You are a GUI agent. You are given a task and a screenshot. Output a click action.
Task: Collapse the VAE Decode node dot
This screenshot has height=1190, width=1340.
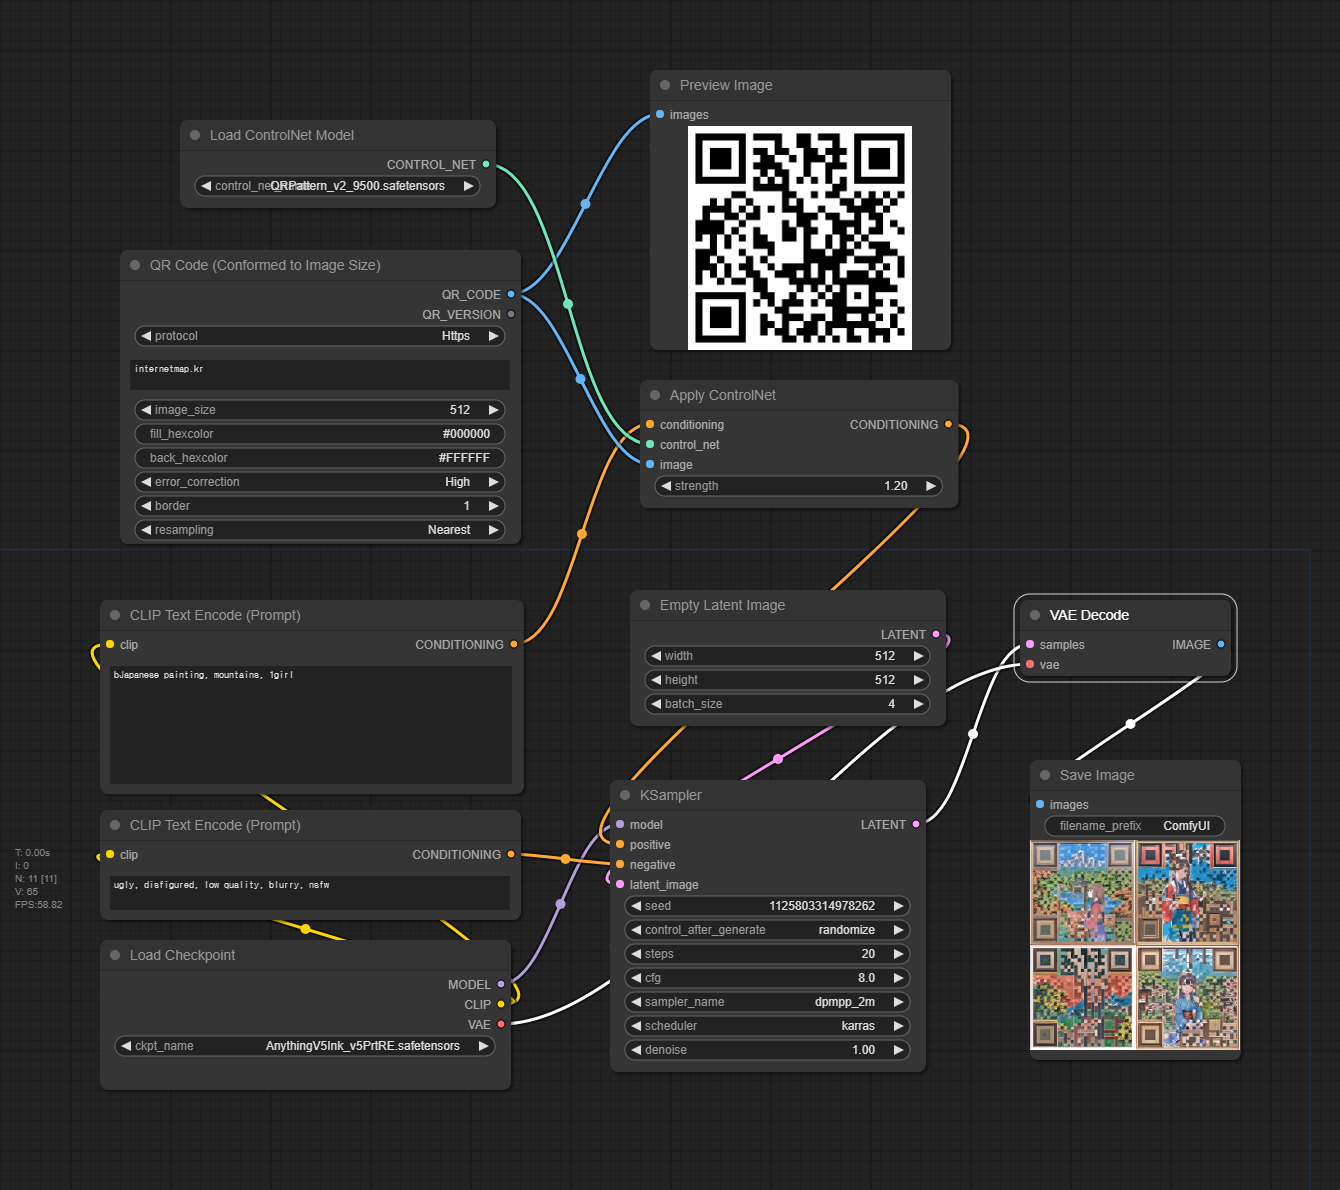(1035, 615)
